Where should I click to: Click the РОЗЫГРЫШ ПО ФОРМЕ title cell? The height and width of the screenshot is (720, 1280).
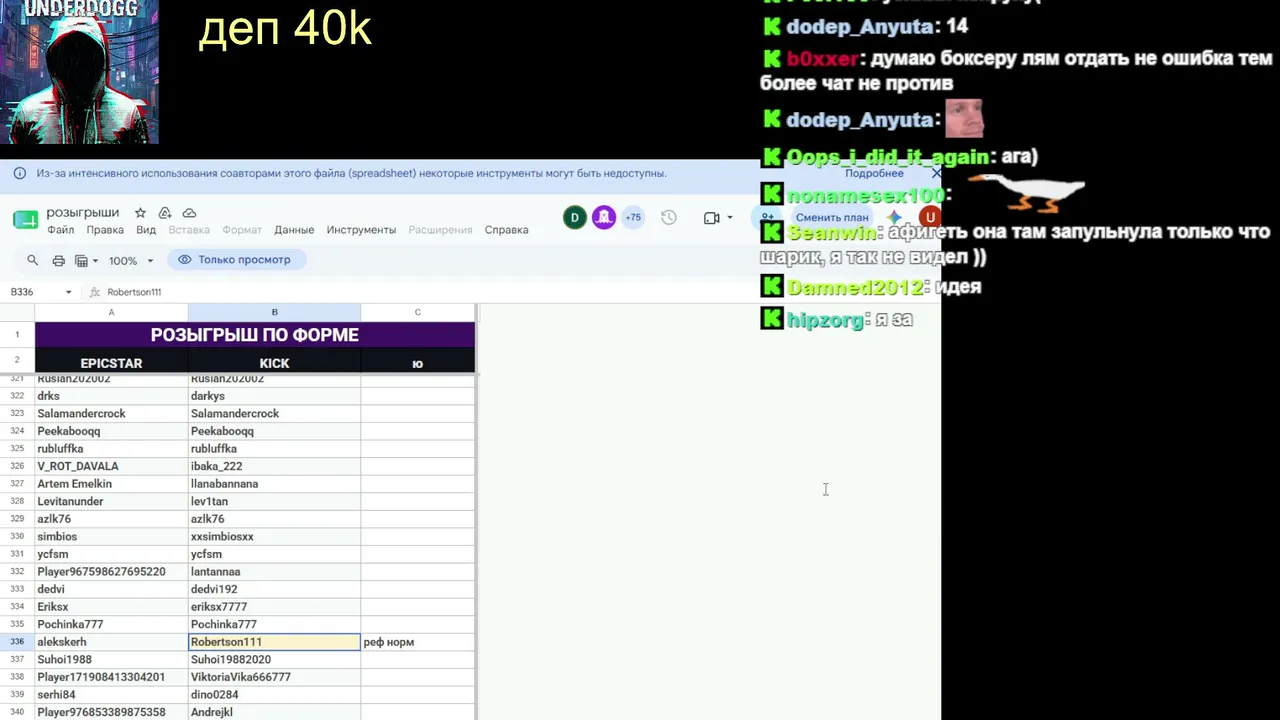pyautogui.click(x=255, y=335)
